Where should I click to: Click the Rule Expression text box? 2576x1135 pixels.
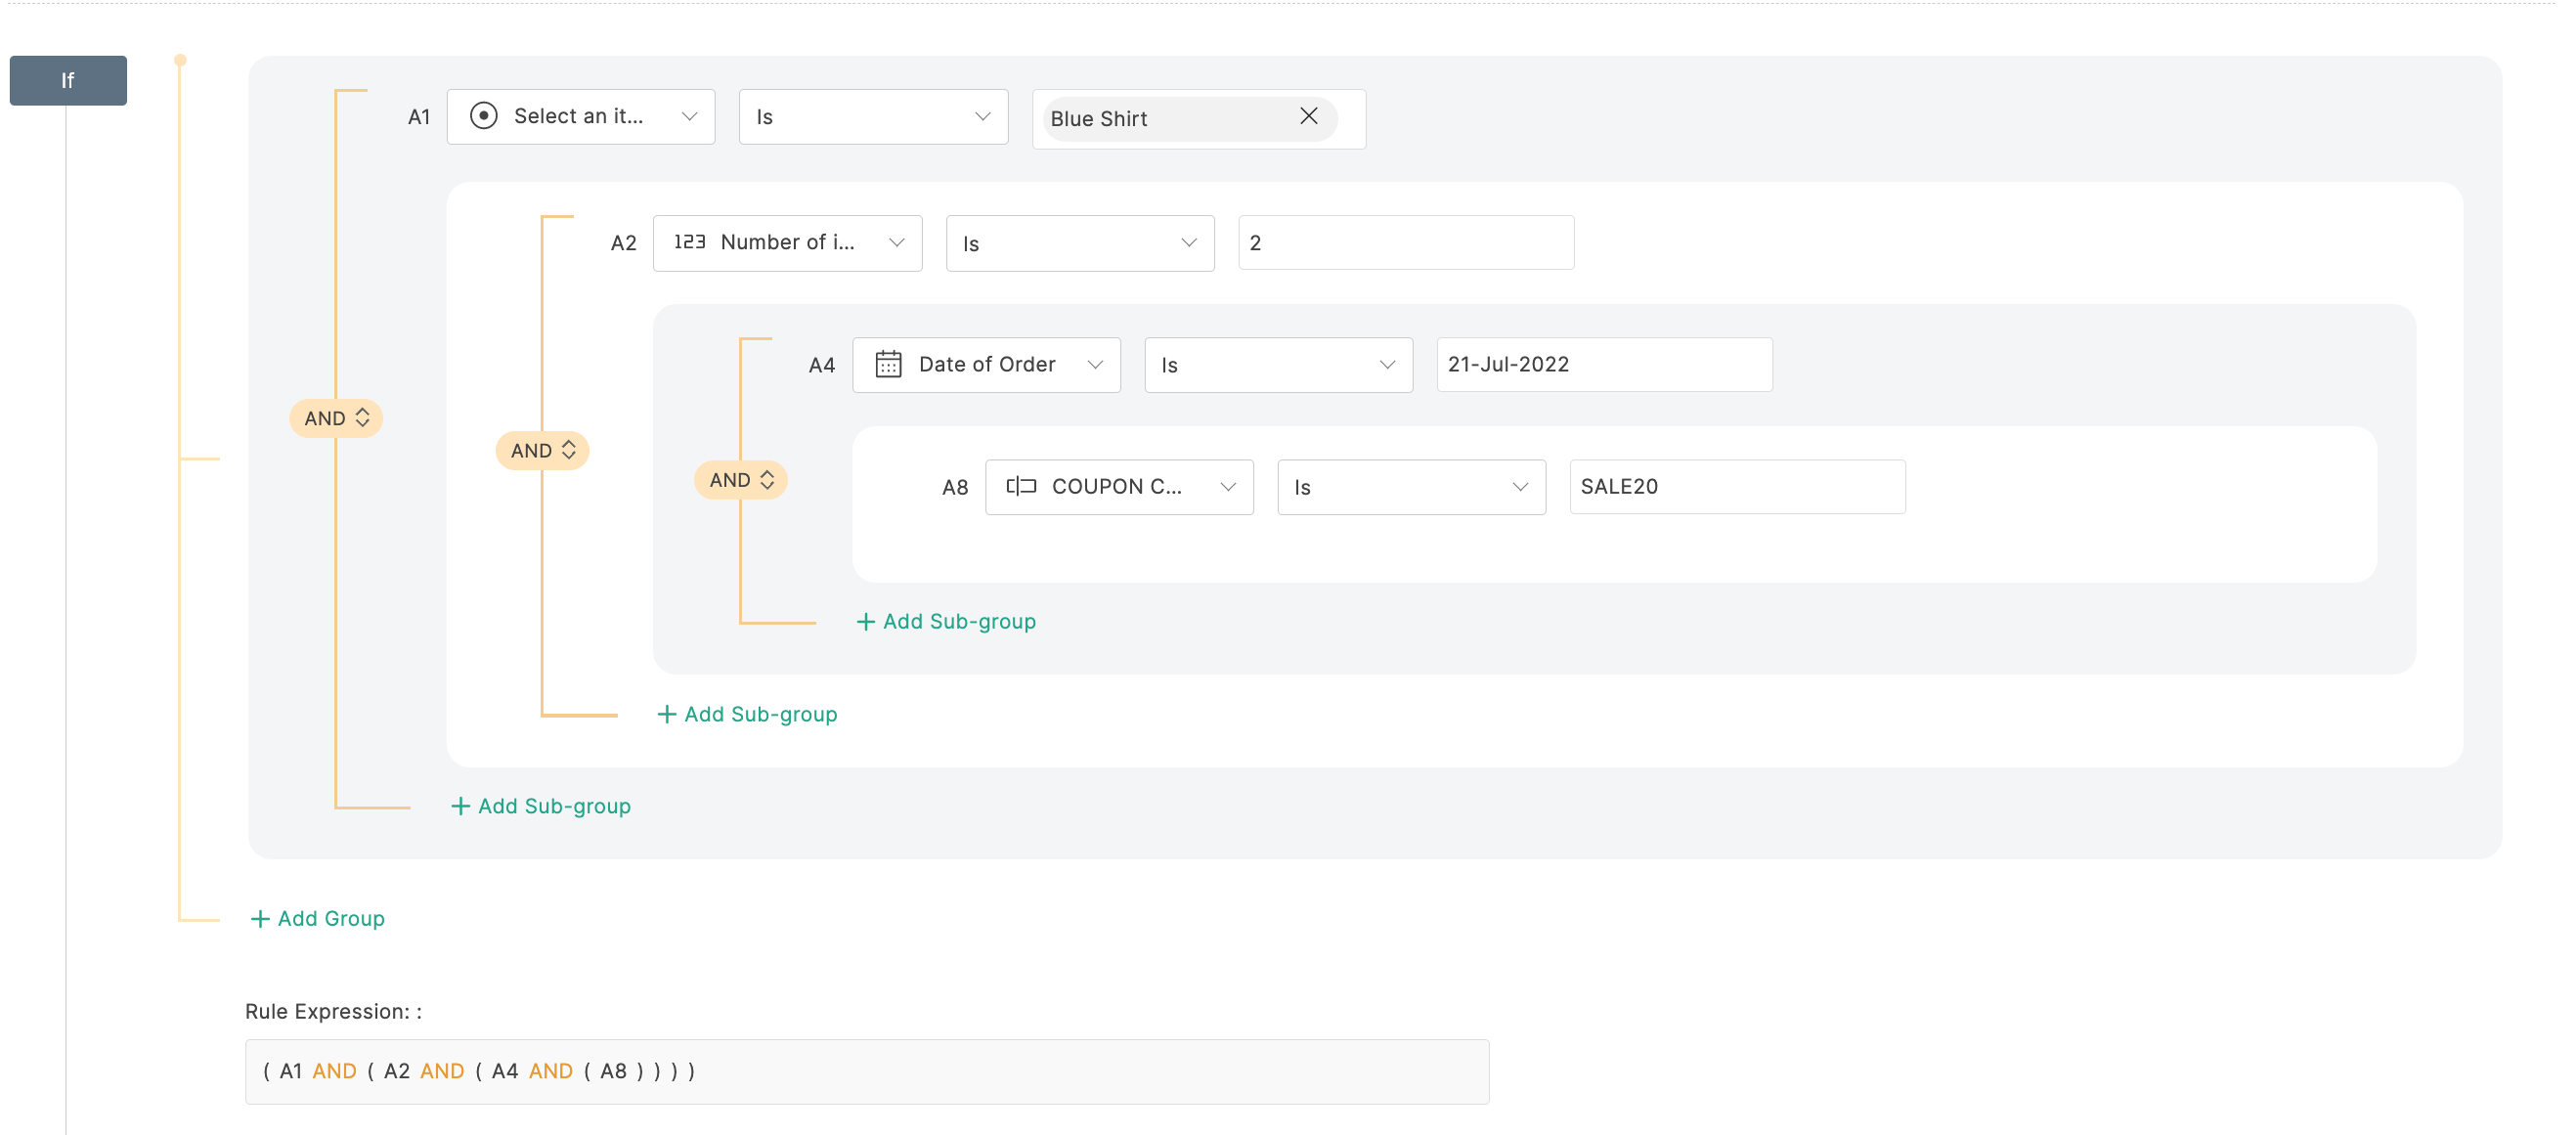866,1071
